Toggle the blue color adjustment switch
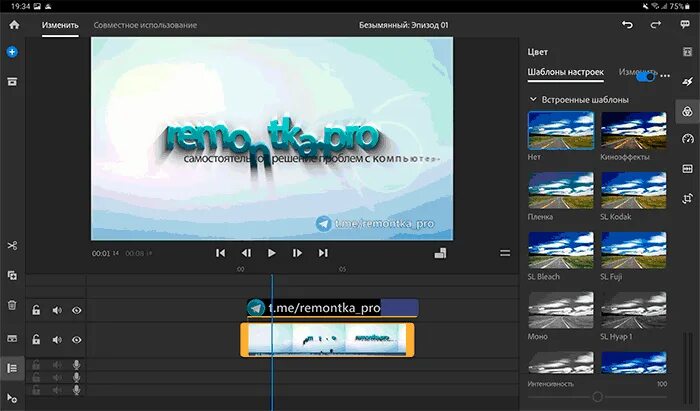 pos(645,77)
